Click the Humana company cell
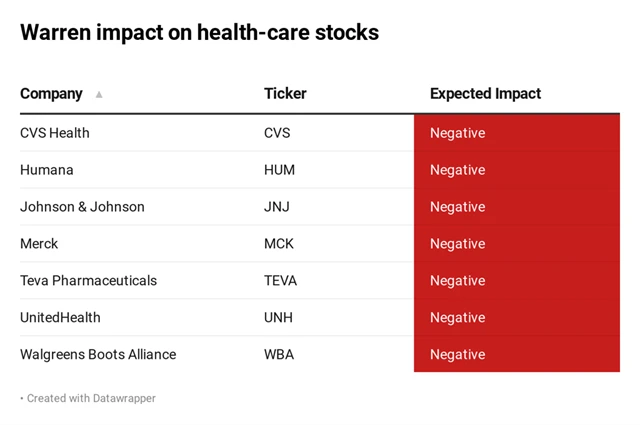 [47, 170]
